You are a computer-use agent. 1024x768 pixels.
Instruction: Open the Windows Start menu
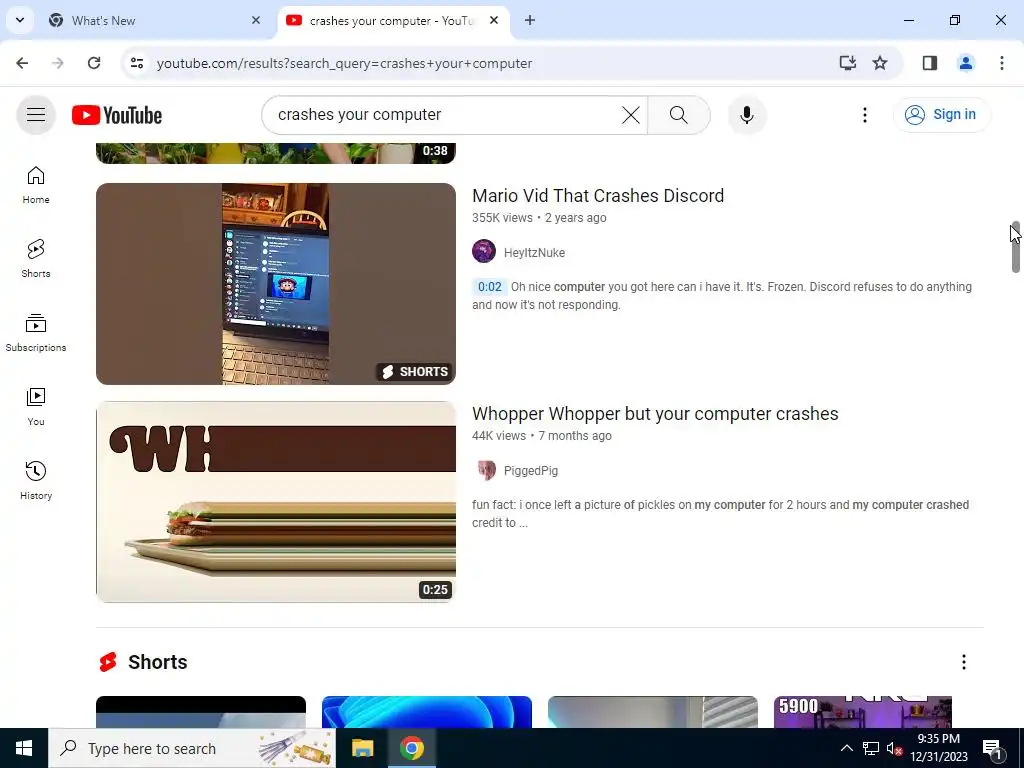click(x=24, y=748)
